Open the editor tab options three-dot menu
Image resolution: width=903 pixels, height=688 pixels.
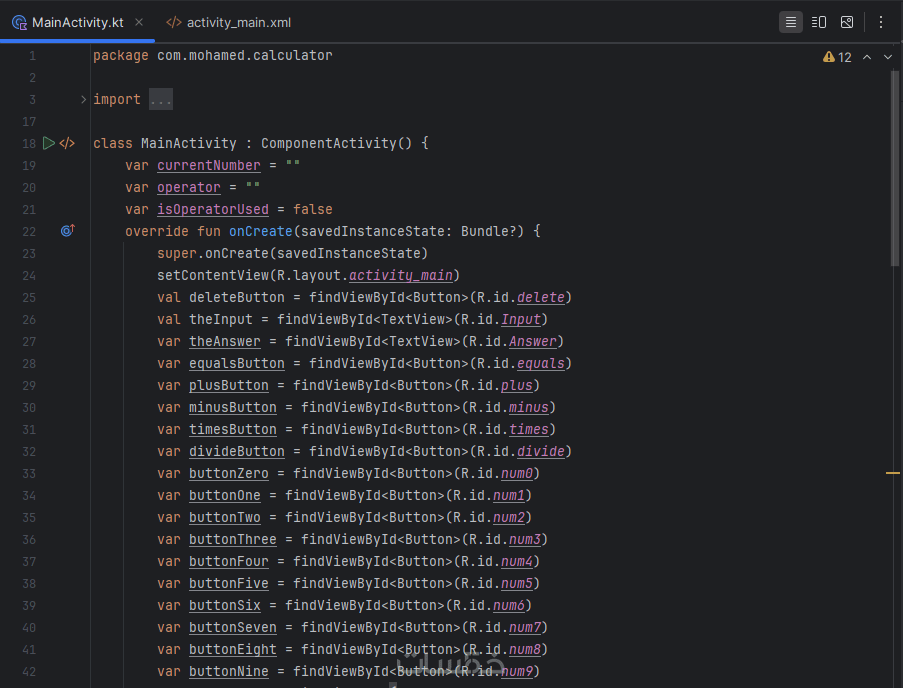click(881, 22)
